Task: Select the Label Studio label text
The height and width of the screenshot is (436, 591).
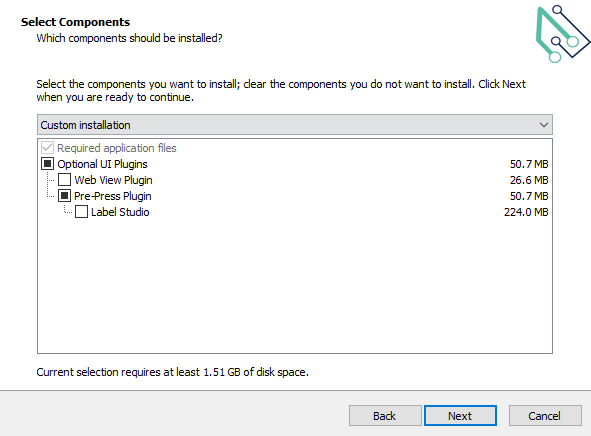Action: [120, 212]
